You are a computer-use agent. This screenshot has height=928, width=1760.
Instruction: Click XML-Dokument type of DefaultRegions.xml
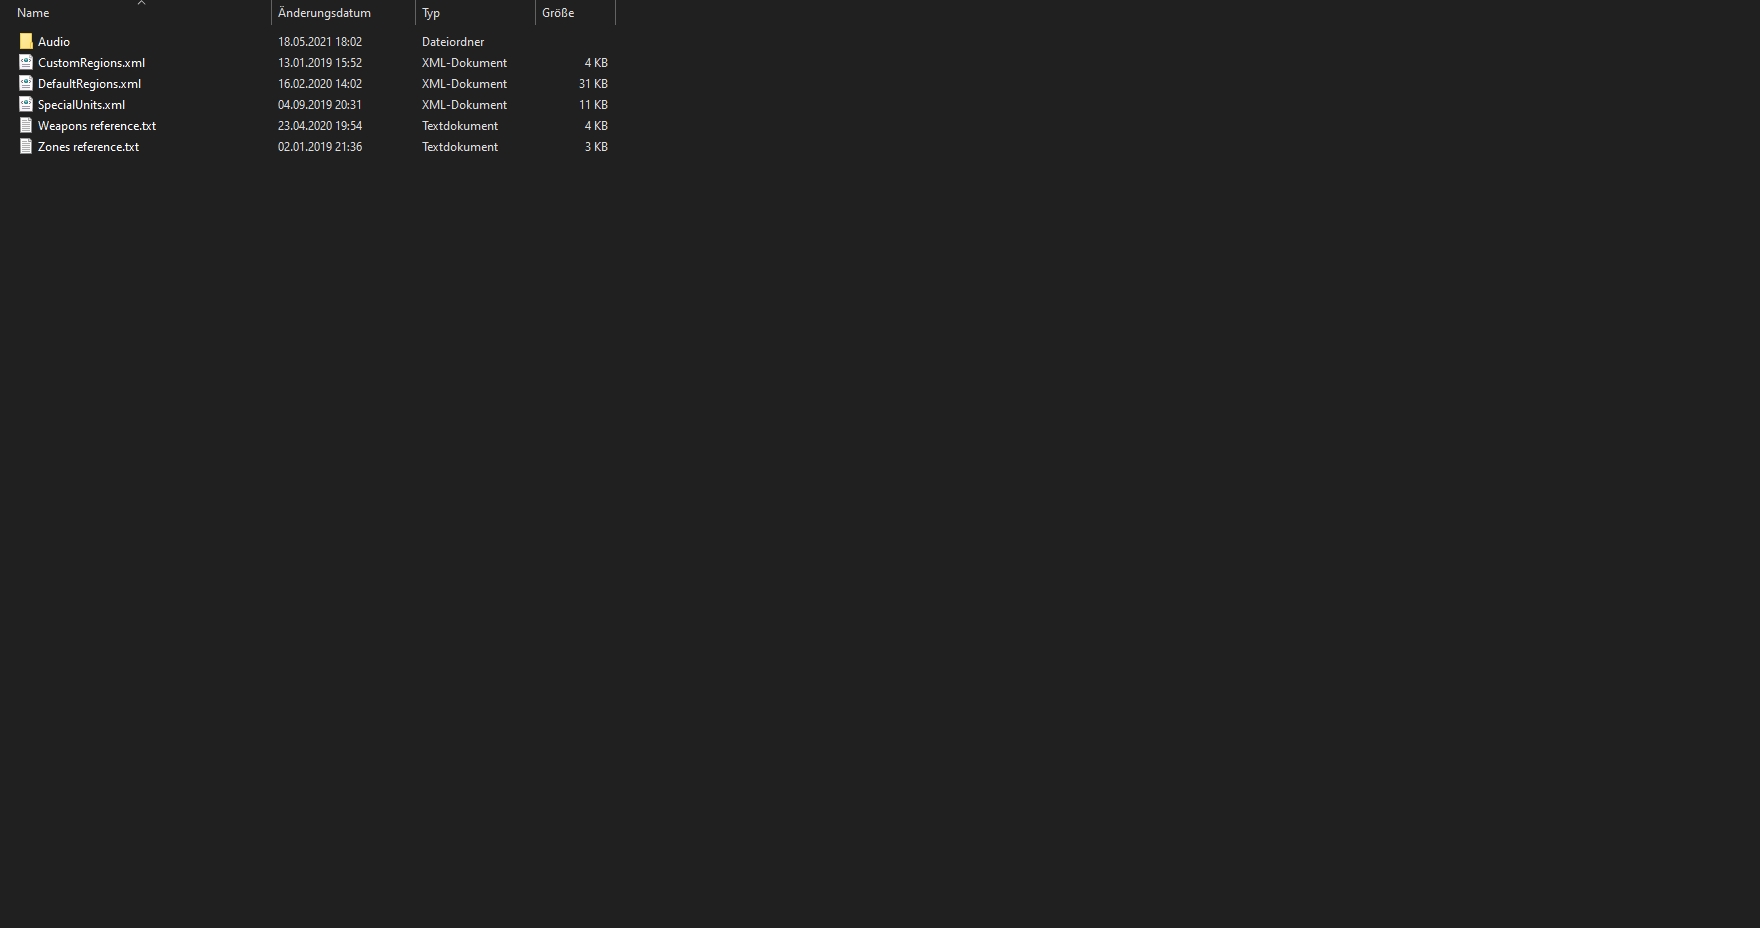pos(464,84)
